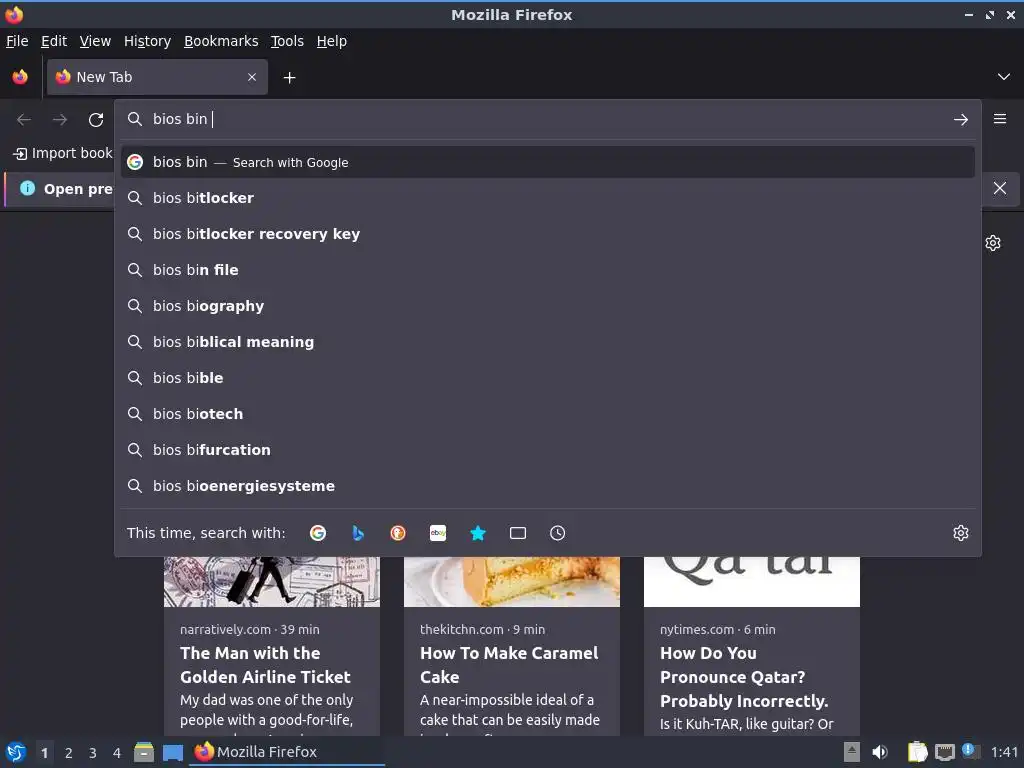Click the taskbar clock showing 1:41

1004,752
